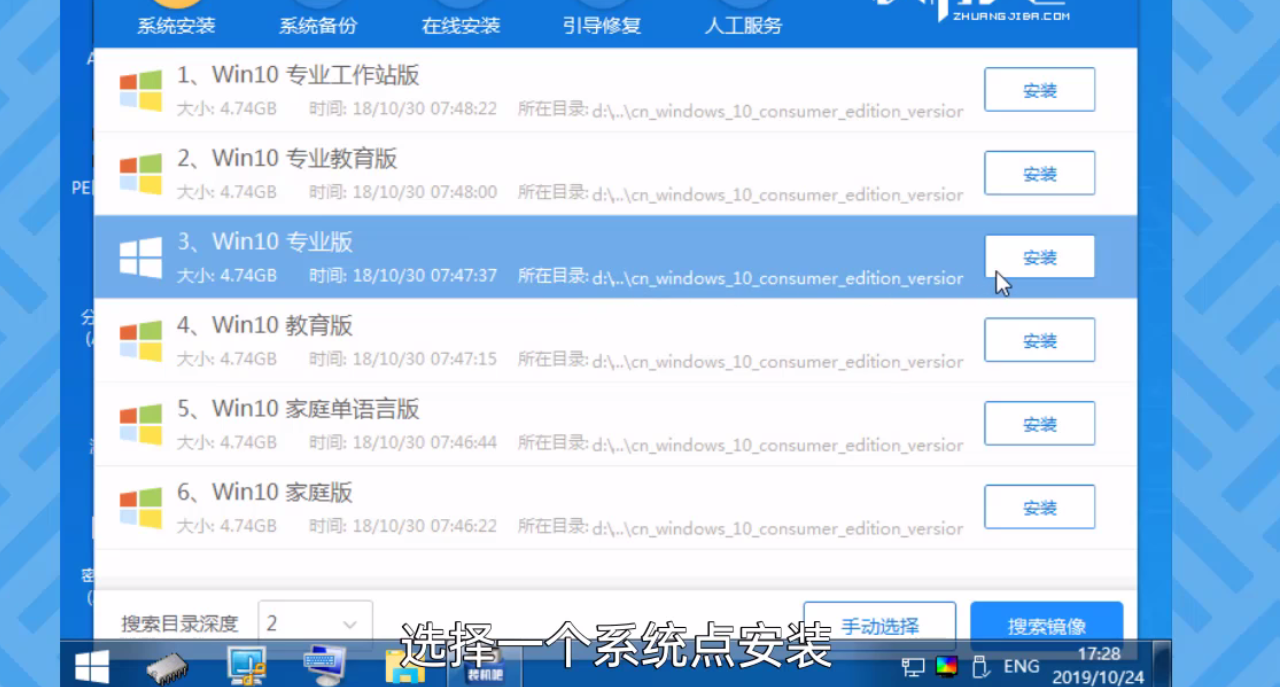
Task: Open the computer network taskbar icon
Action: click(x=246, y=666)
